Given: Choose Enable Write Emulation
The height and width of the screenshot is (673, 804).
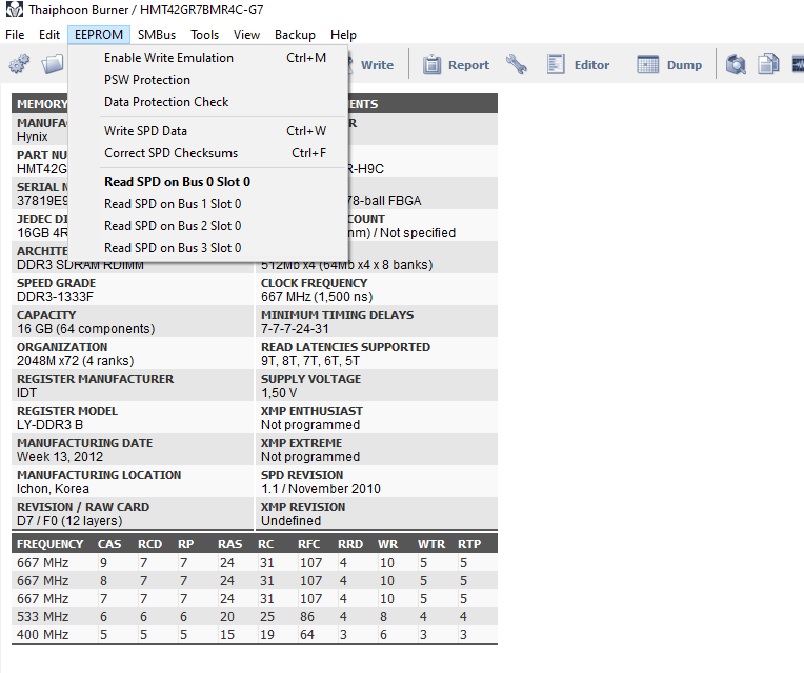Looking at the screenshot, I should pos(208,58).
